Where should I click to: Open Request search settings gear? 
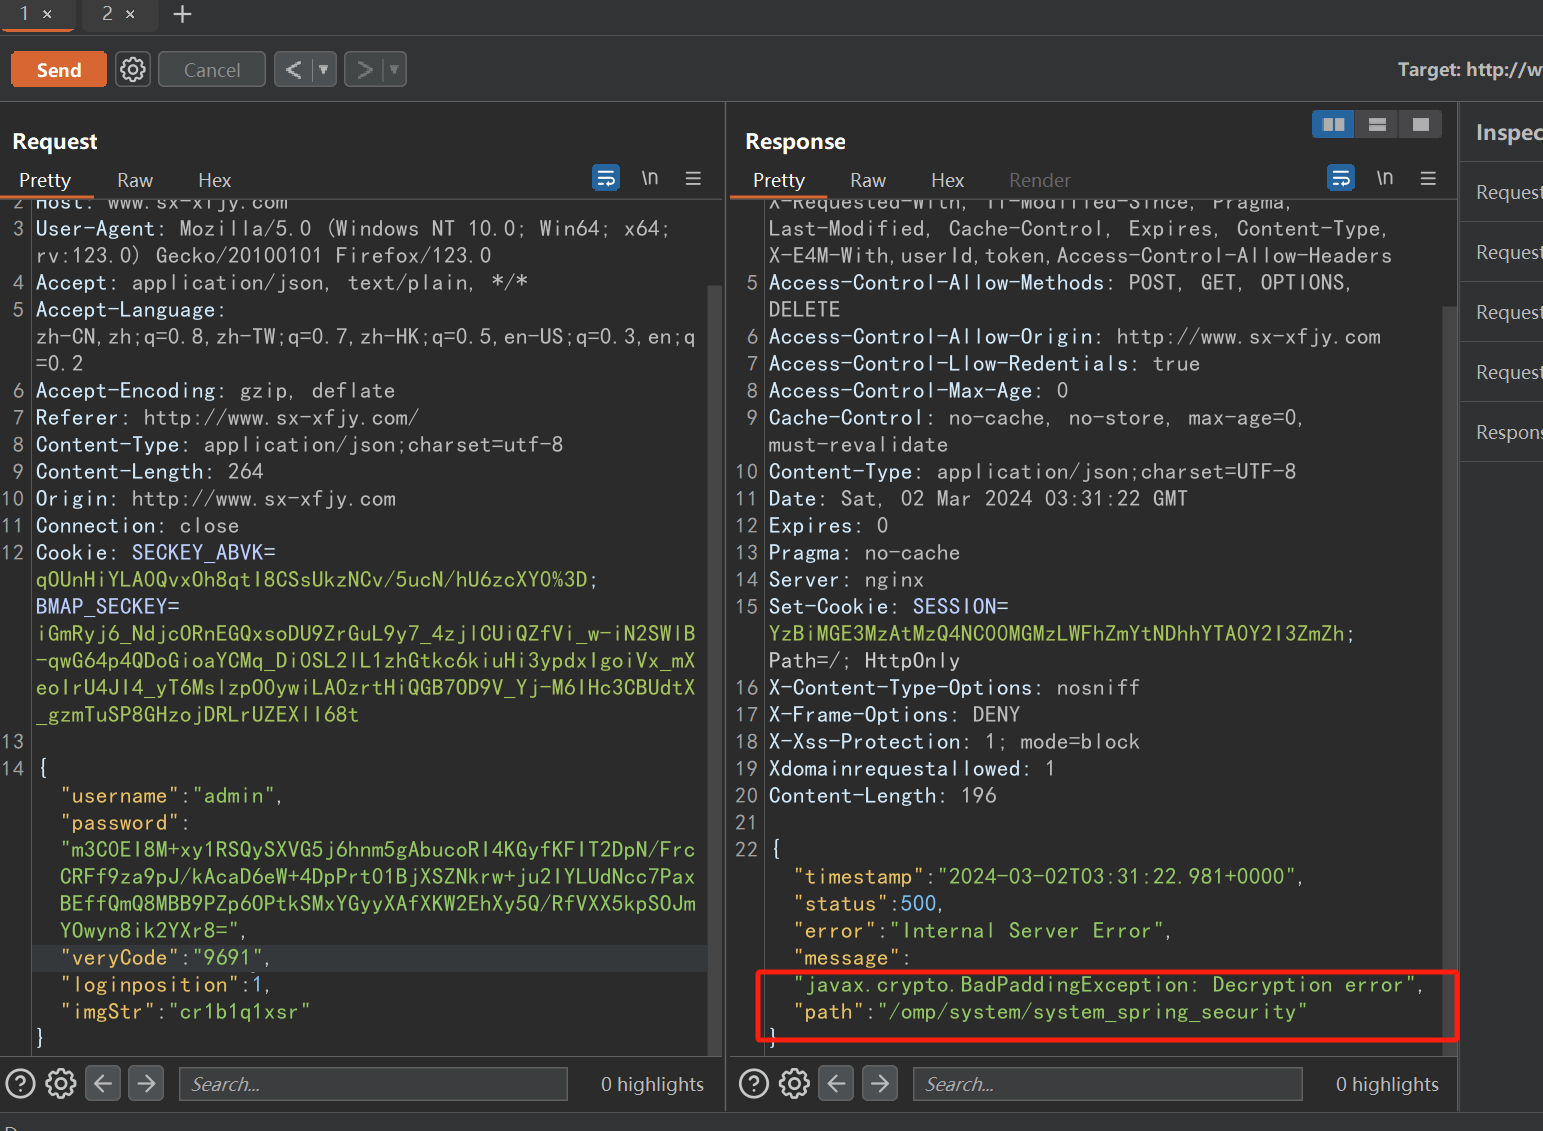[x=61, y=1083]
